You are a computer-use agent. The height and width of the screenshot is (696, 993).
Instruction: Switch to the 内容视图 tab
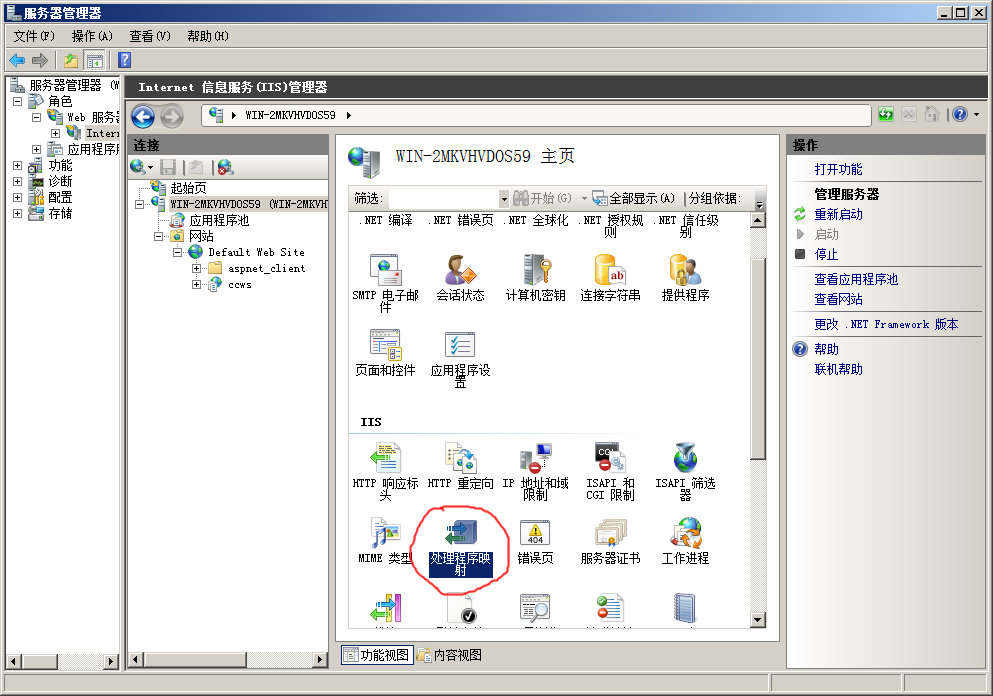point(450,655)
